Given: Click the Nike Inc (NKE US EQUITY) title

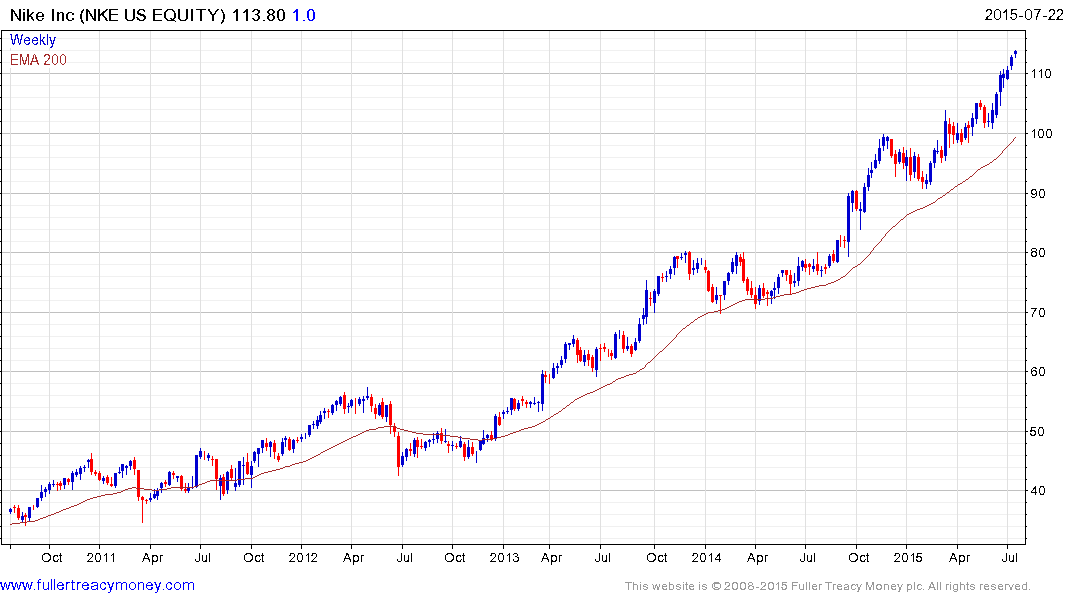Looking at the screenshot, I should (117, 15).
